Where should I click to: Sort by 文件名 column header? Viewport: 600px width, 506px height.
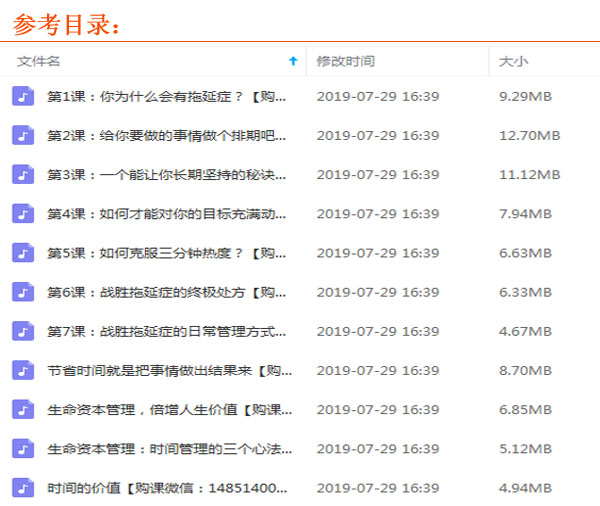tap(39, 62)
